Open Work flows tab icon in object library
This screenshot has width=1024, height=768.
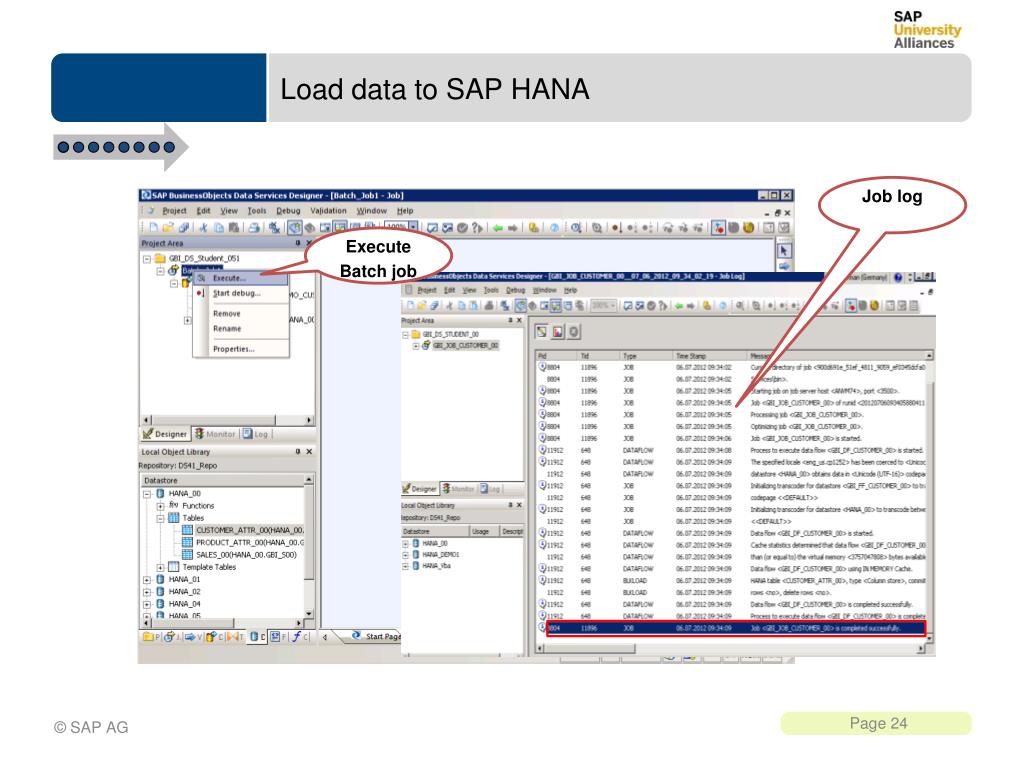coord(193,636)
